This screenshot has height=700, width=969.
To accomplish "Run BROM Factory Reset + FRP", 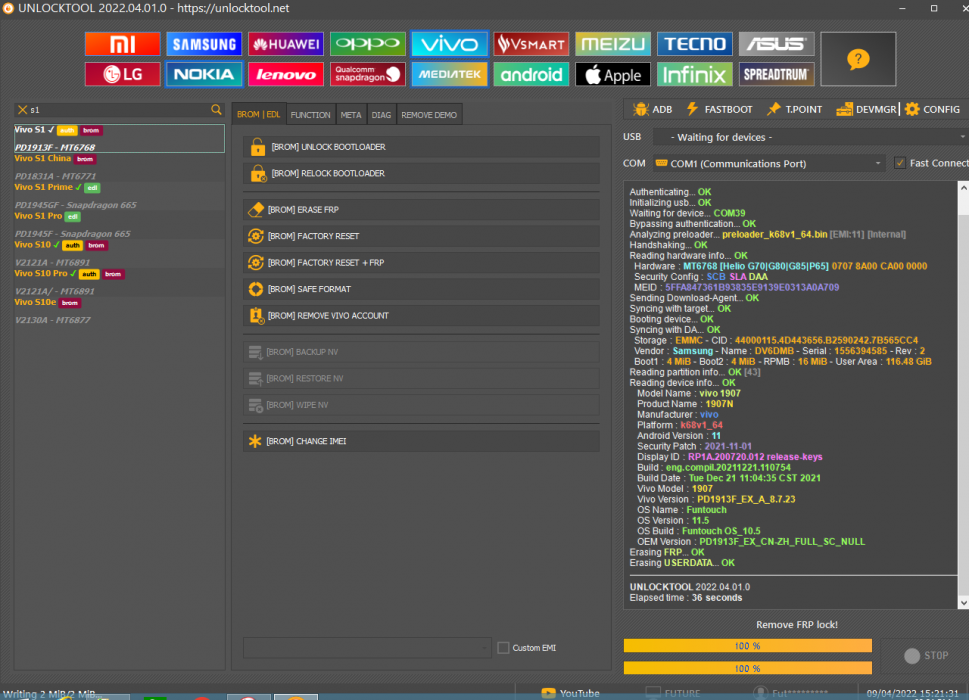I will (421, 263).
